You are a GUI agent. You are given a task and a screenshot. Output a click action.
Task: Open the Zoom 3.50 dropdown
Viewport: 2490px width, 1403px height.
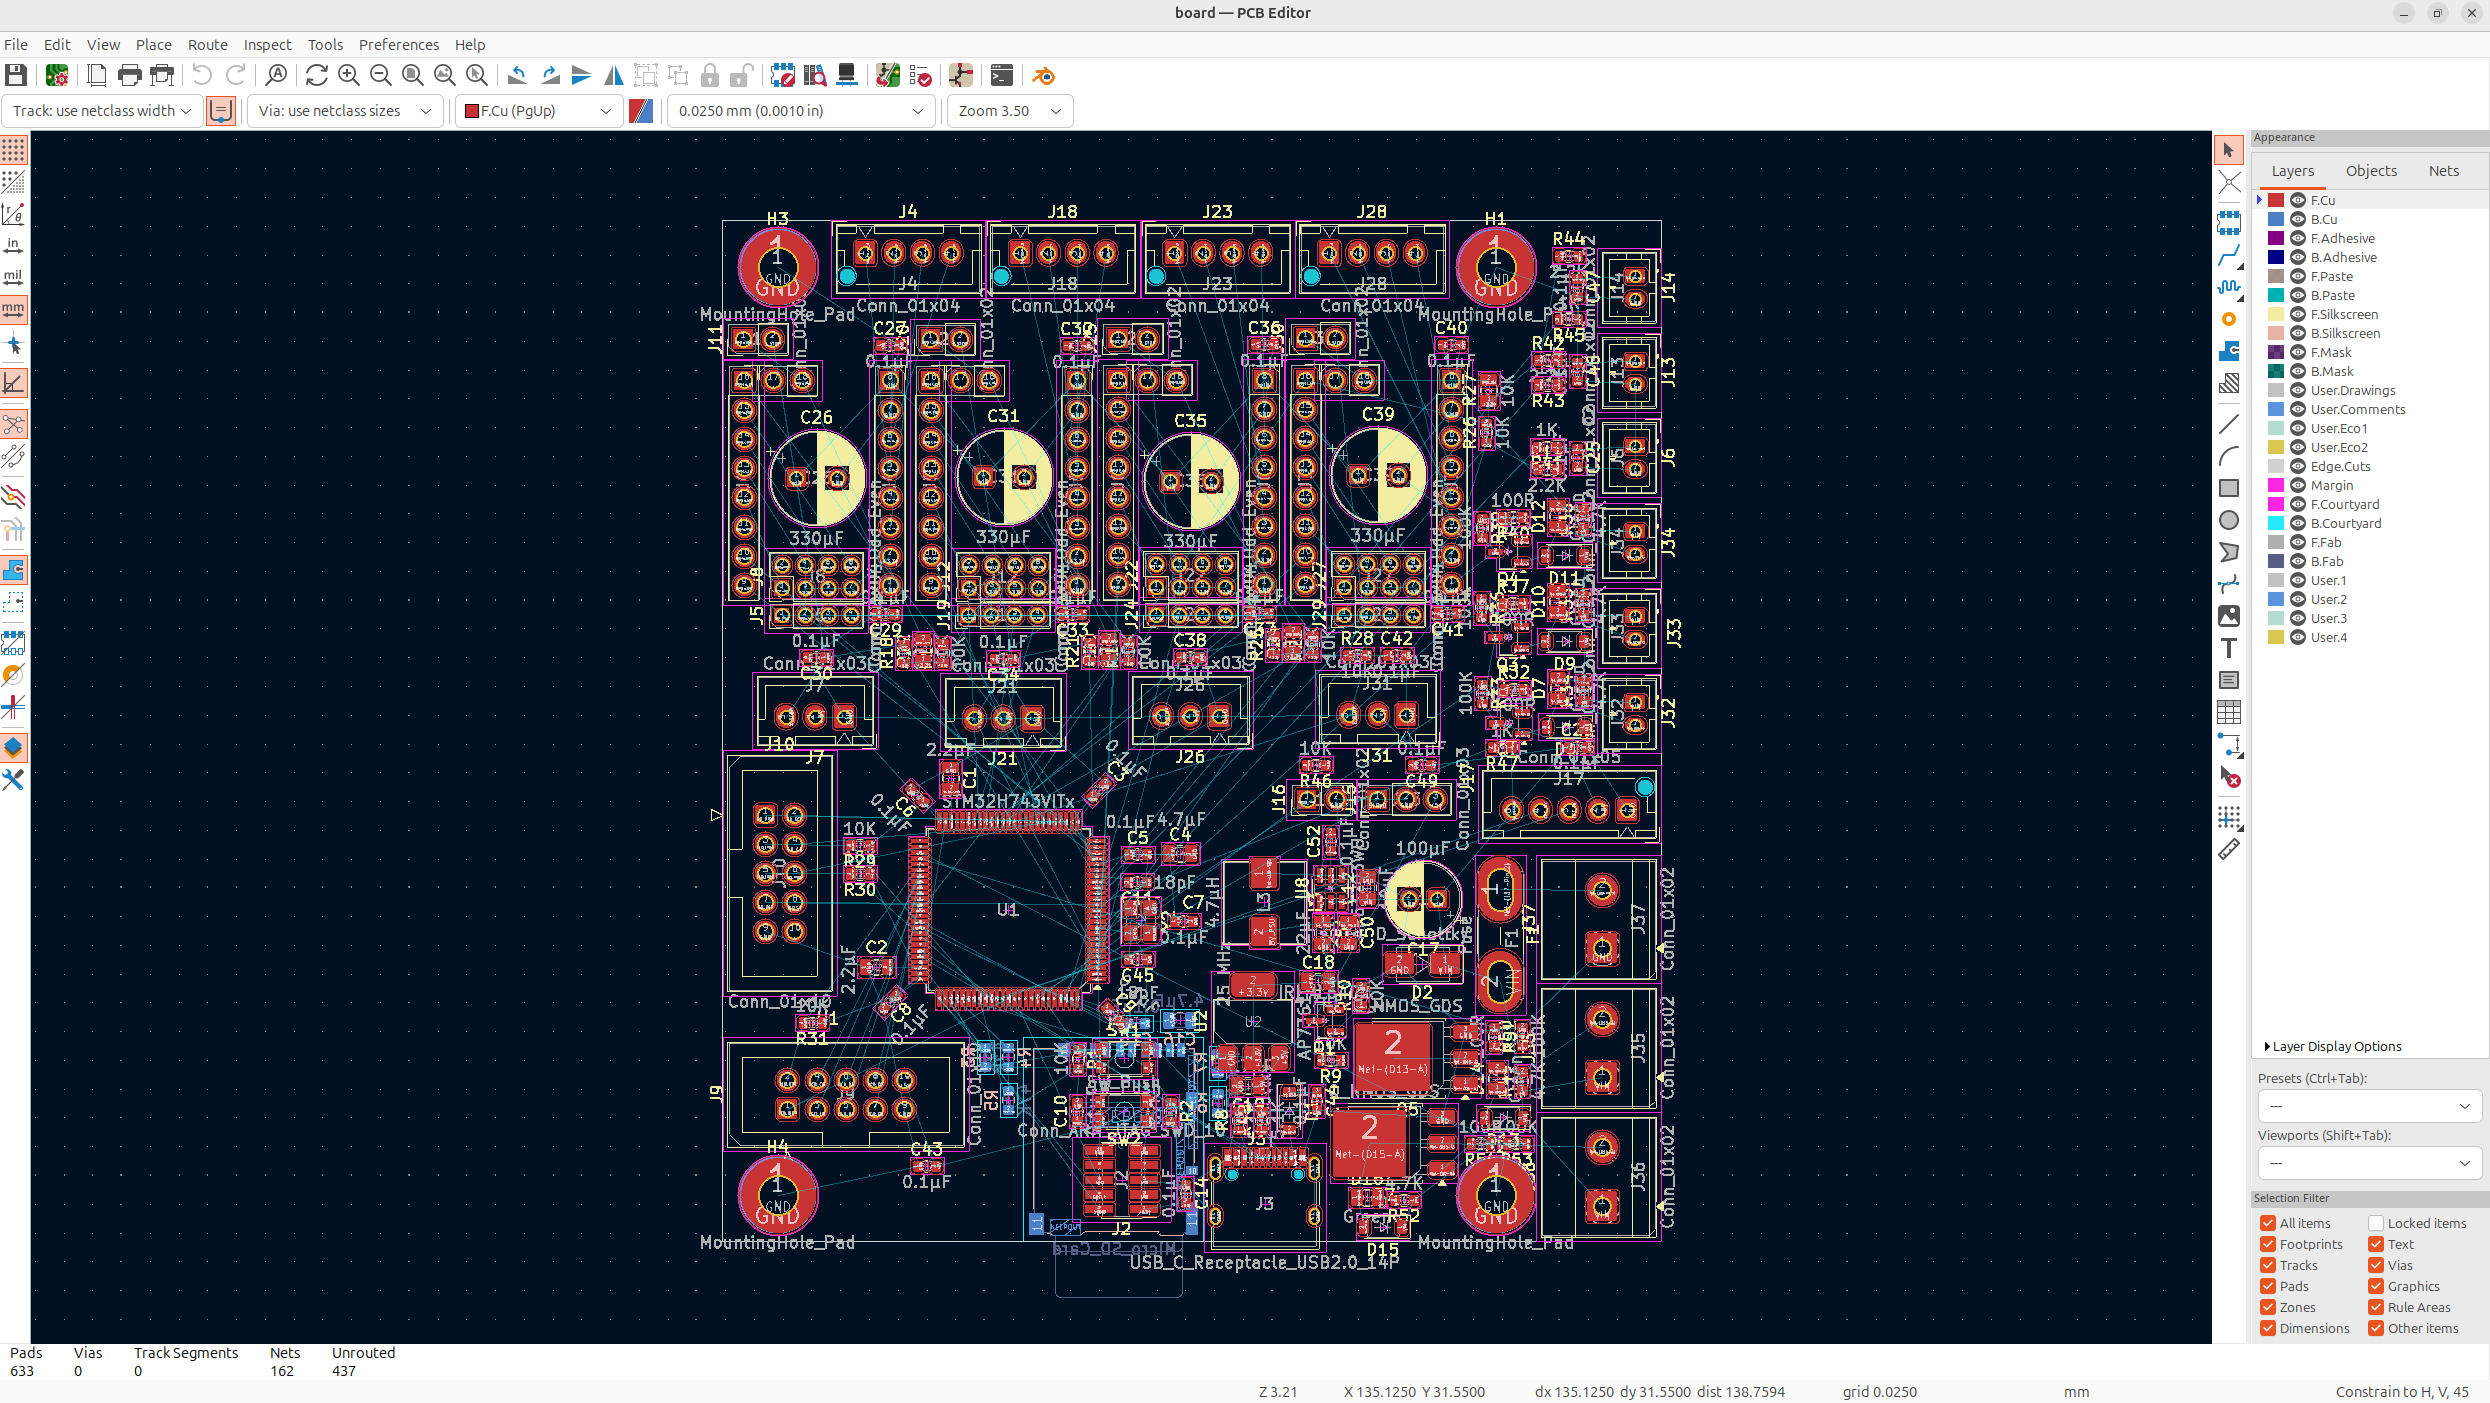[1009, 111]
